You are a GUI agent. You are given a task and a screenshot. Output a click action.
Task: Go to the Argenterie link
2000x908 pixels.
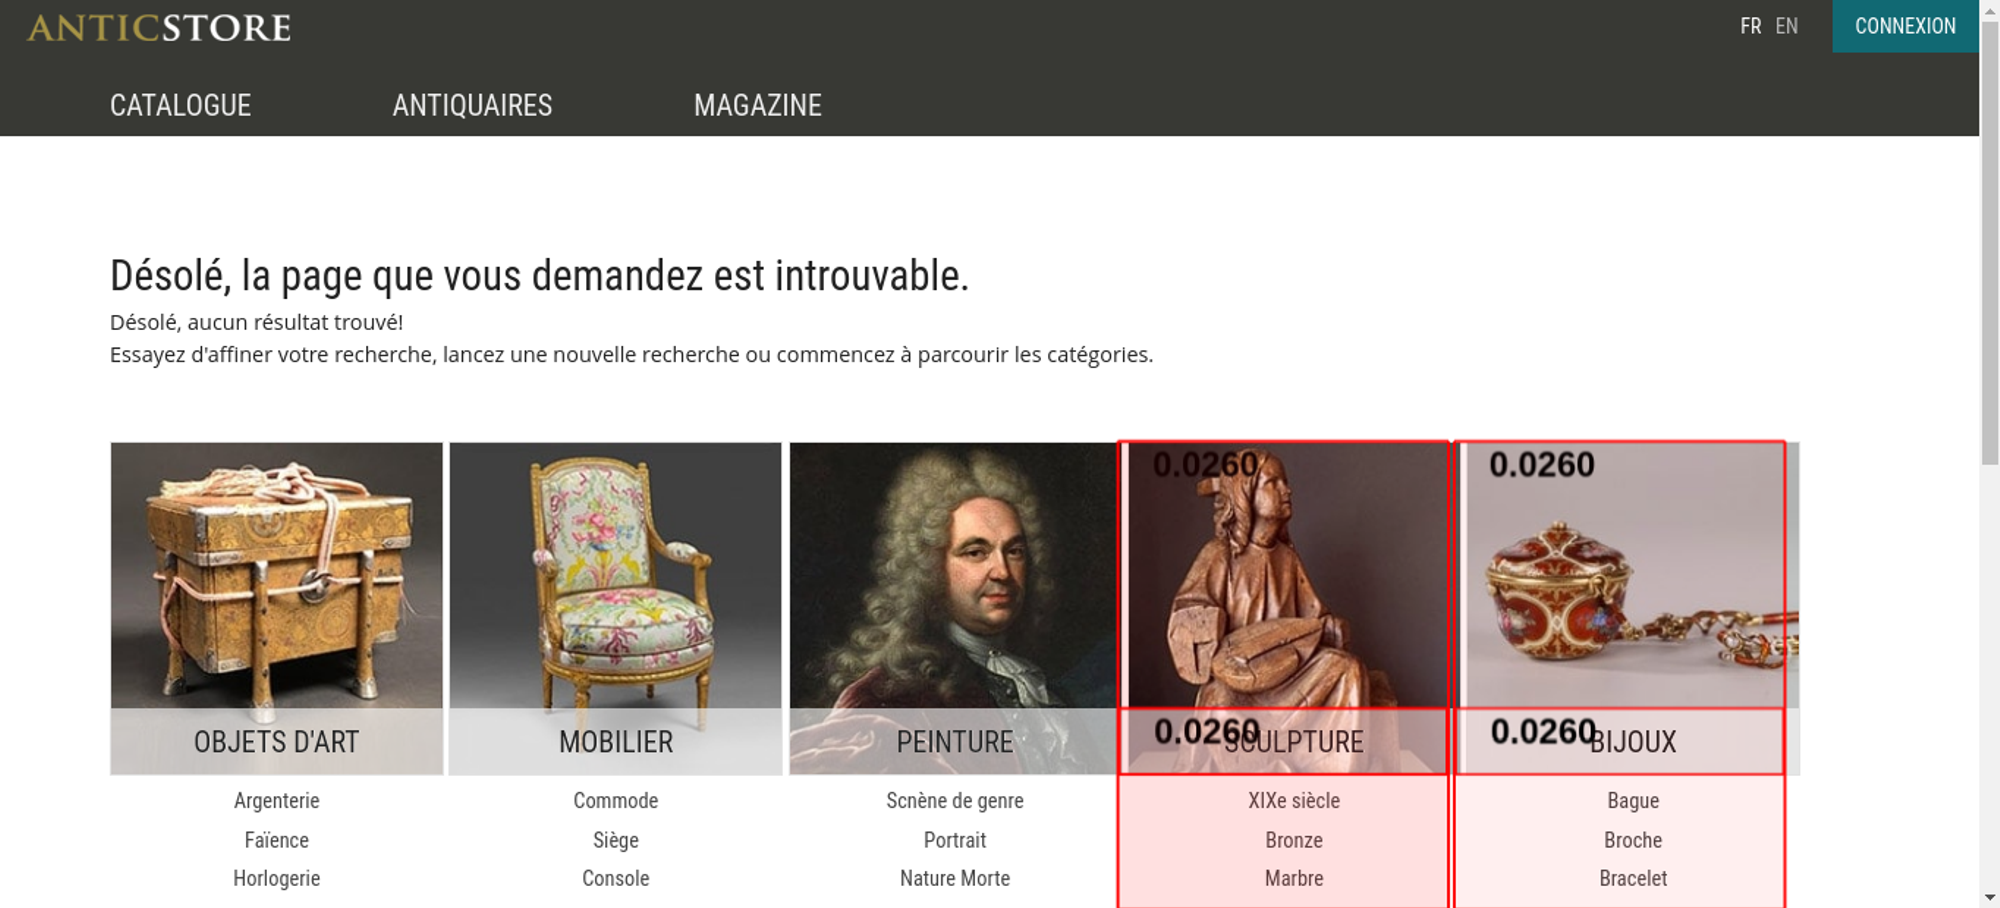coord(277,800)
